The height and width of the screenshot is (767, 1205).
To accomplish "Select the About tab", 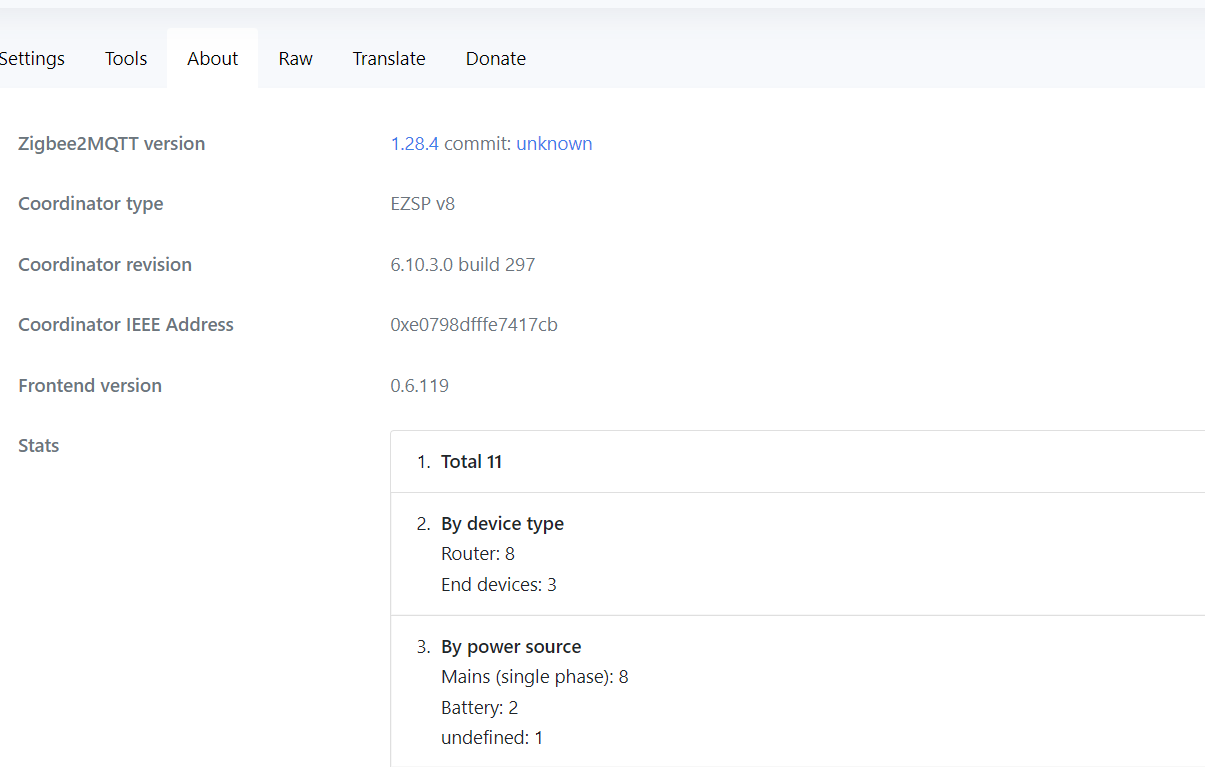I will (212, 58).
